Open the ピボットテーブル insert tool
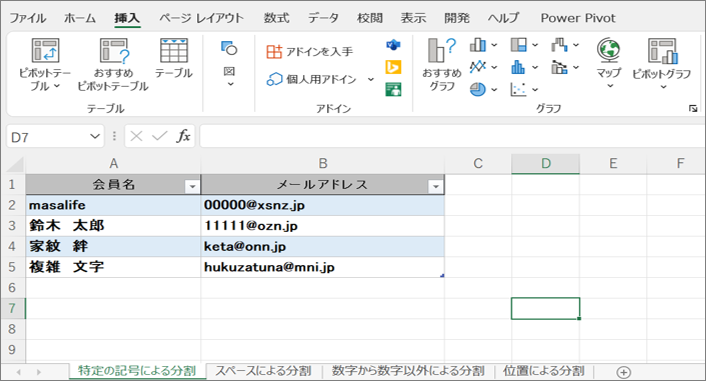706x381 pixels. (x=45, y=64)
